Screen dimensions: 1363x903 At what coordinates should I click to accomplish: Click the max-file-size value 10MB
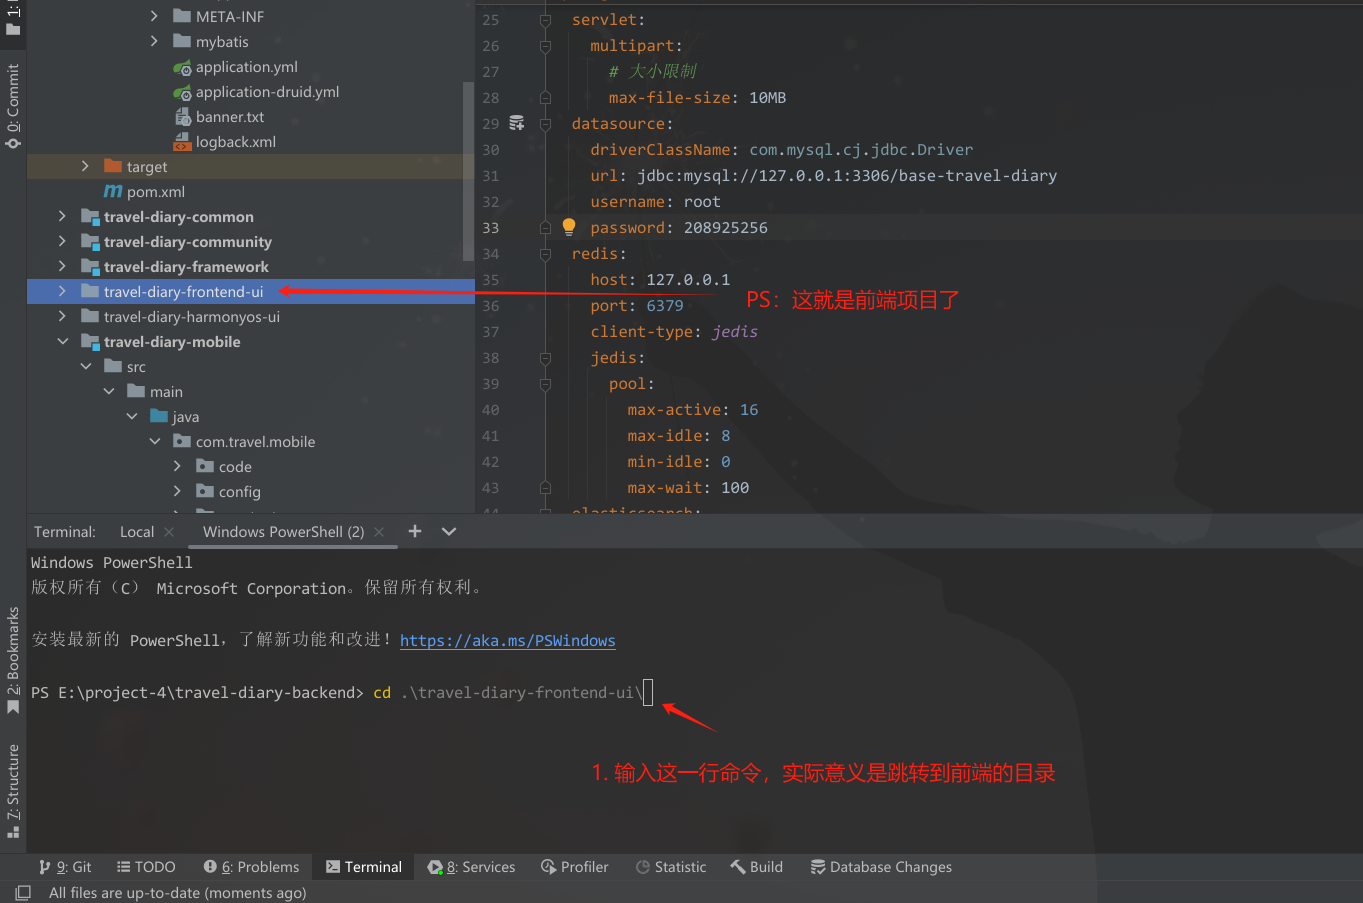[x=768, y=98]
